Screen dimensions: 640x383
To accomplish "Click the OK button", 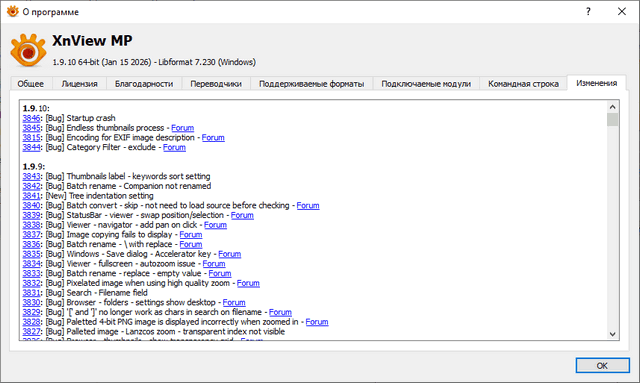I will pyautogui.click(x=602, y=365).
